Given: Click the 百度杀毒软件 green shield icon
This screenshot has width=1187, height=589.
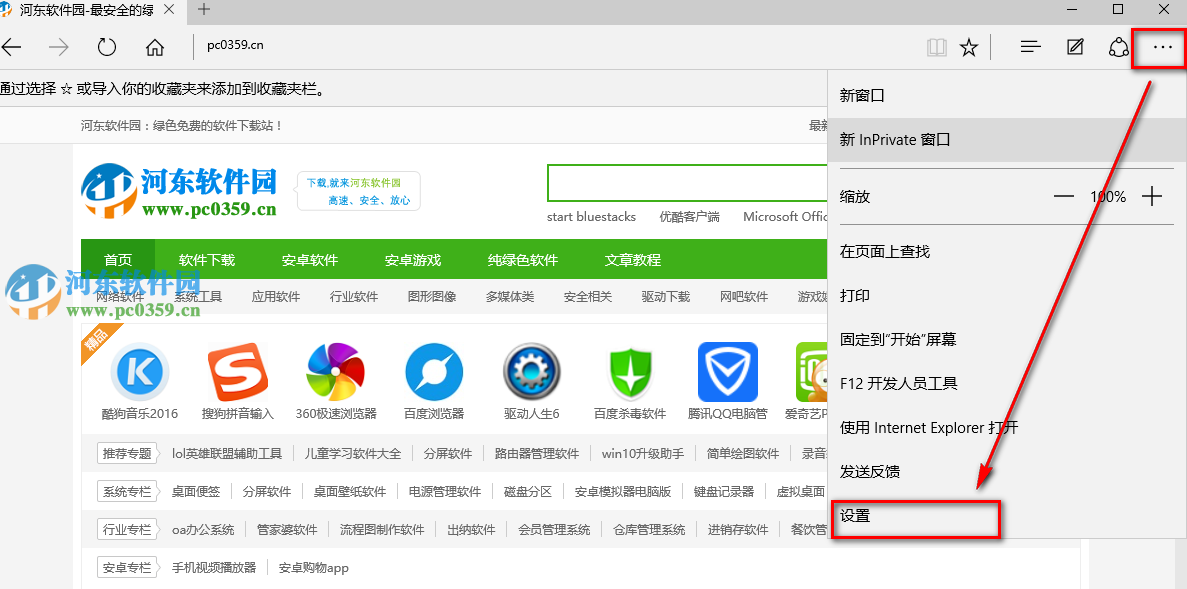Looking at the screenshot, I should click(629, 372).
